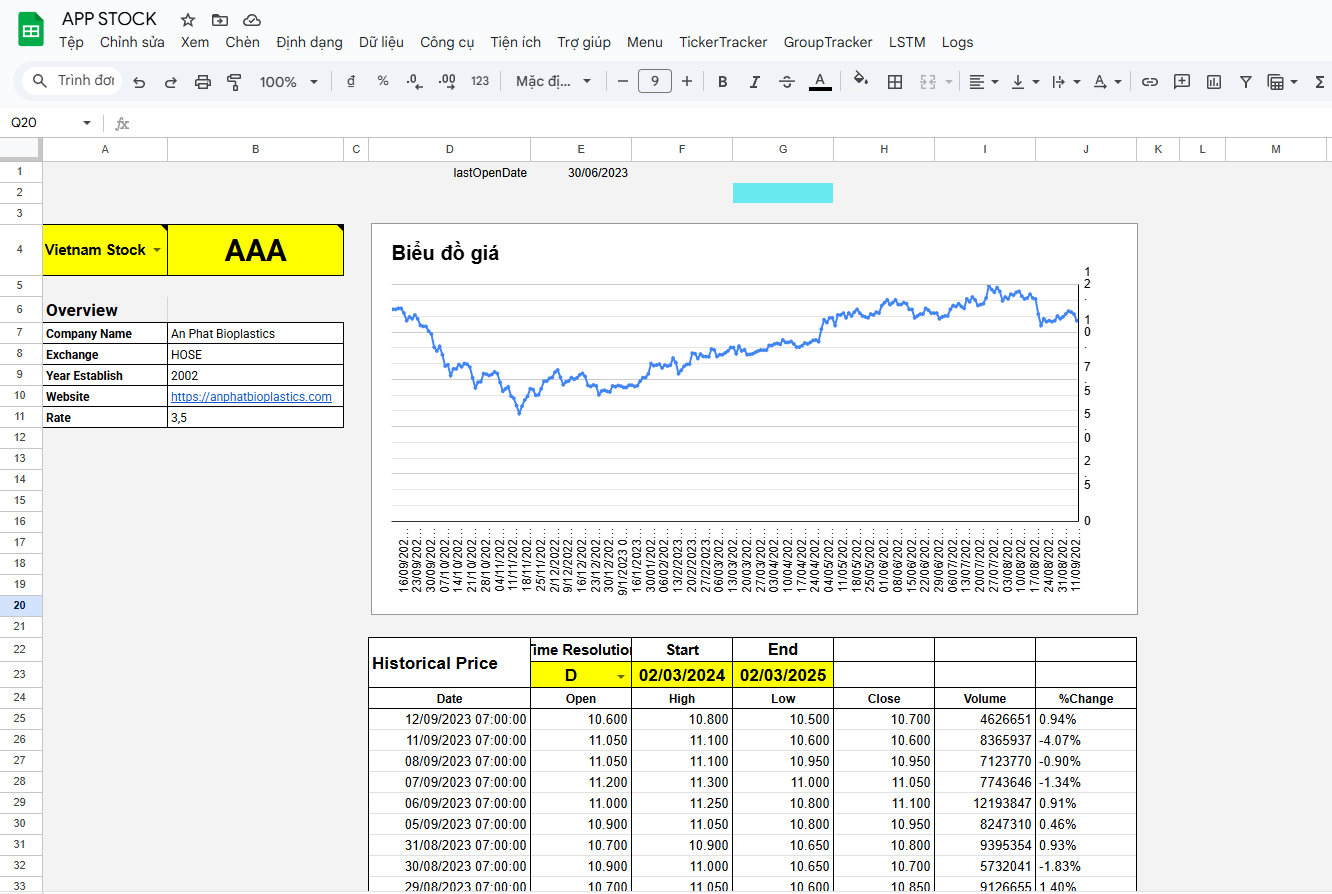Open zoom 100% dropdown
Image resolution: width=1332 pixels, height=894 pixels.
289,82
